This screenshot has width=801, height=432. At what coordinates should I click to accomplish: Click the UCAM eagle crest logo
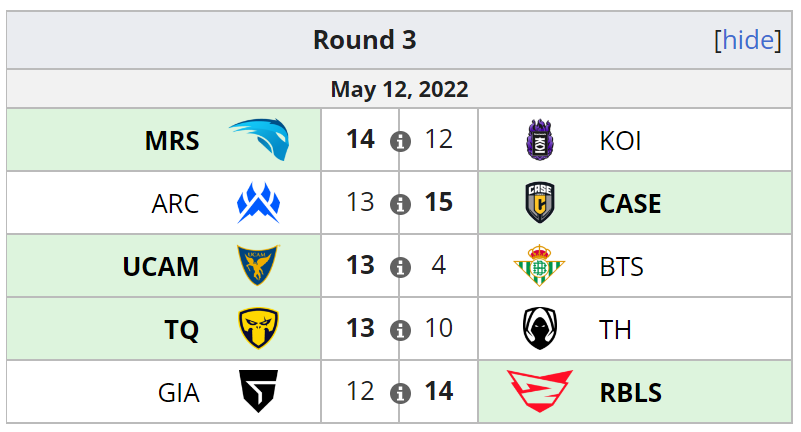(x=258, y=265)
